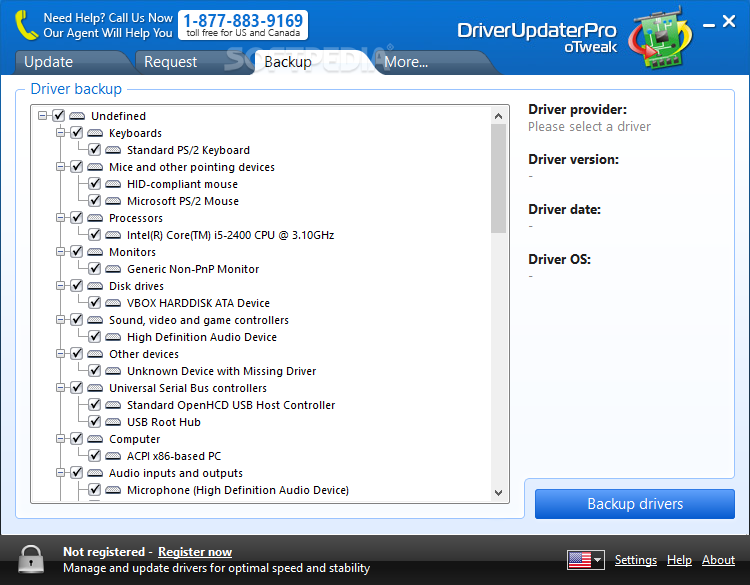Click the device icon beside USB Root Hub

click(x=113, y=422)
